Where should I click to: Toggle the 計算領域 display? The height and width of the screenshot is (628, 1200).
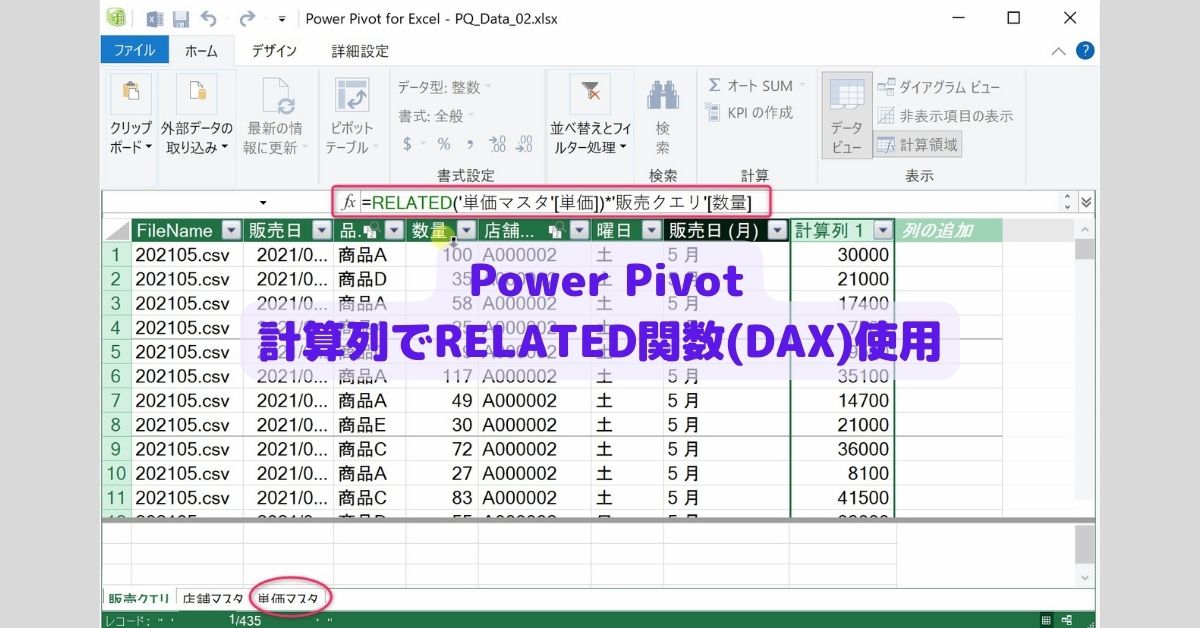pos(918,144)
